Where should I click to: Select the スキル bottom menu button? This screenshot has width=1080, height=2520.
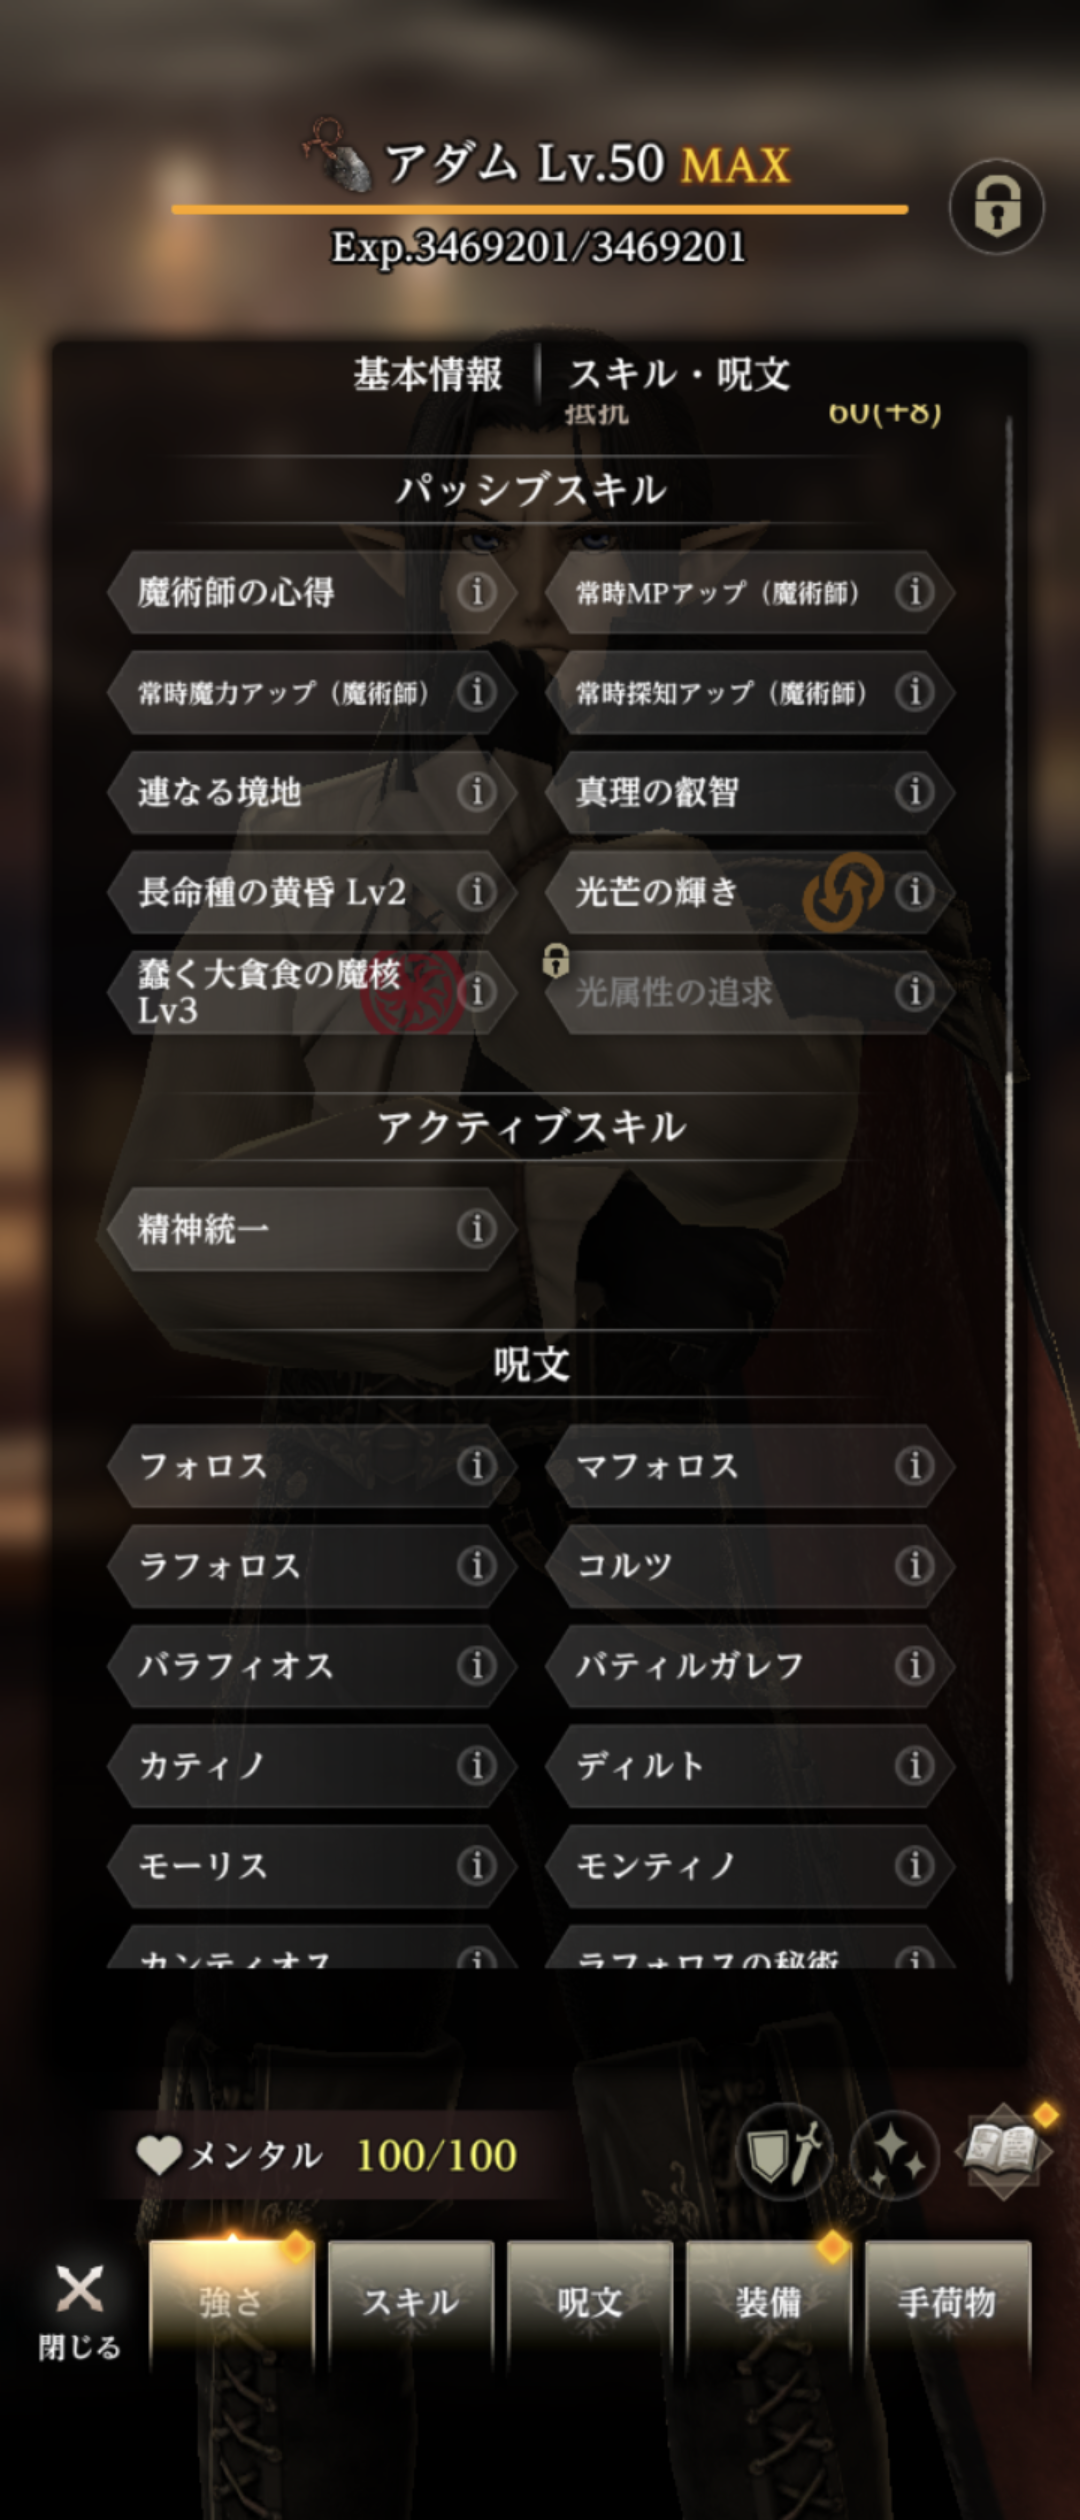(411, 2302)
